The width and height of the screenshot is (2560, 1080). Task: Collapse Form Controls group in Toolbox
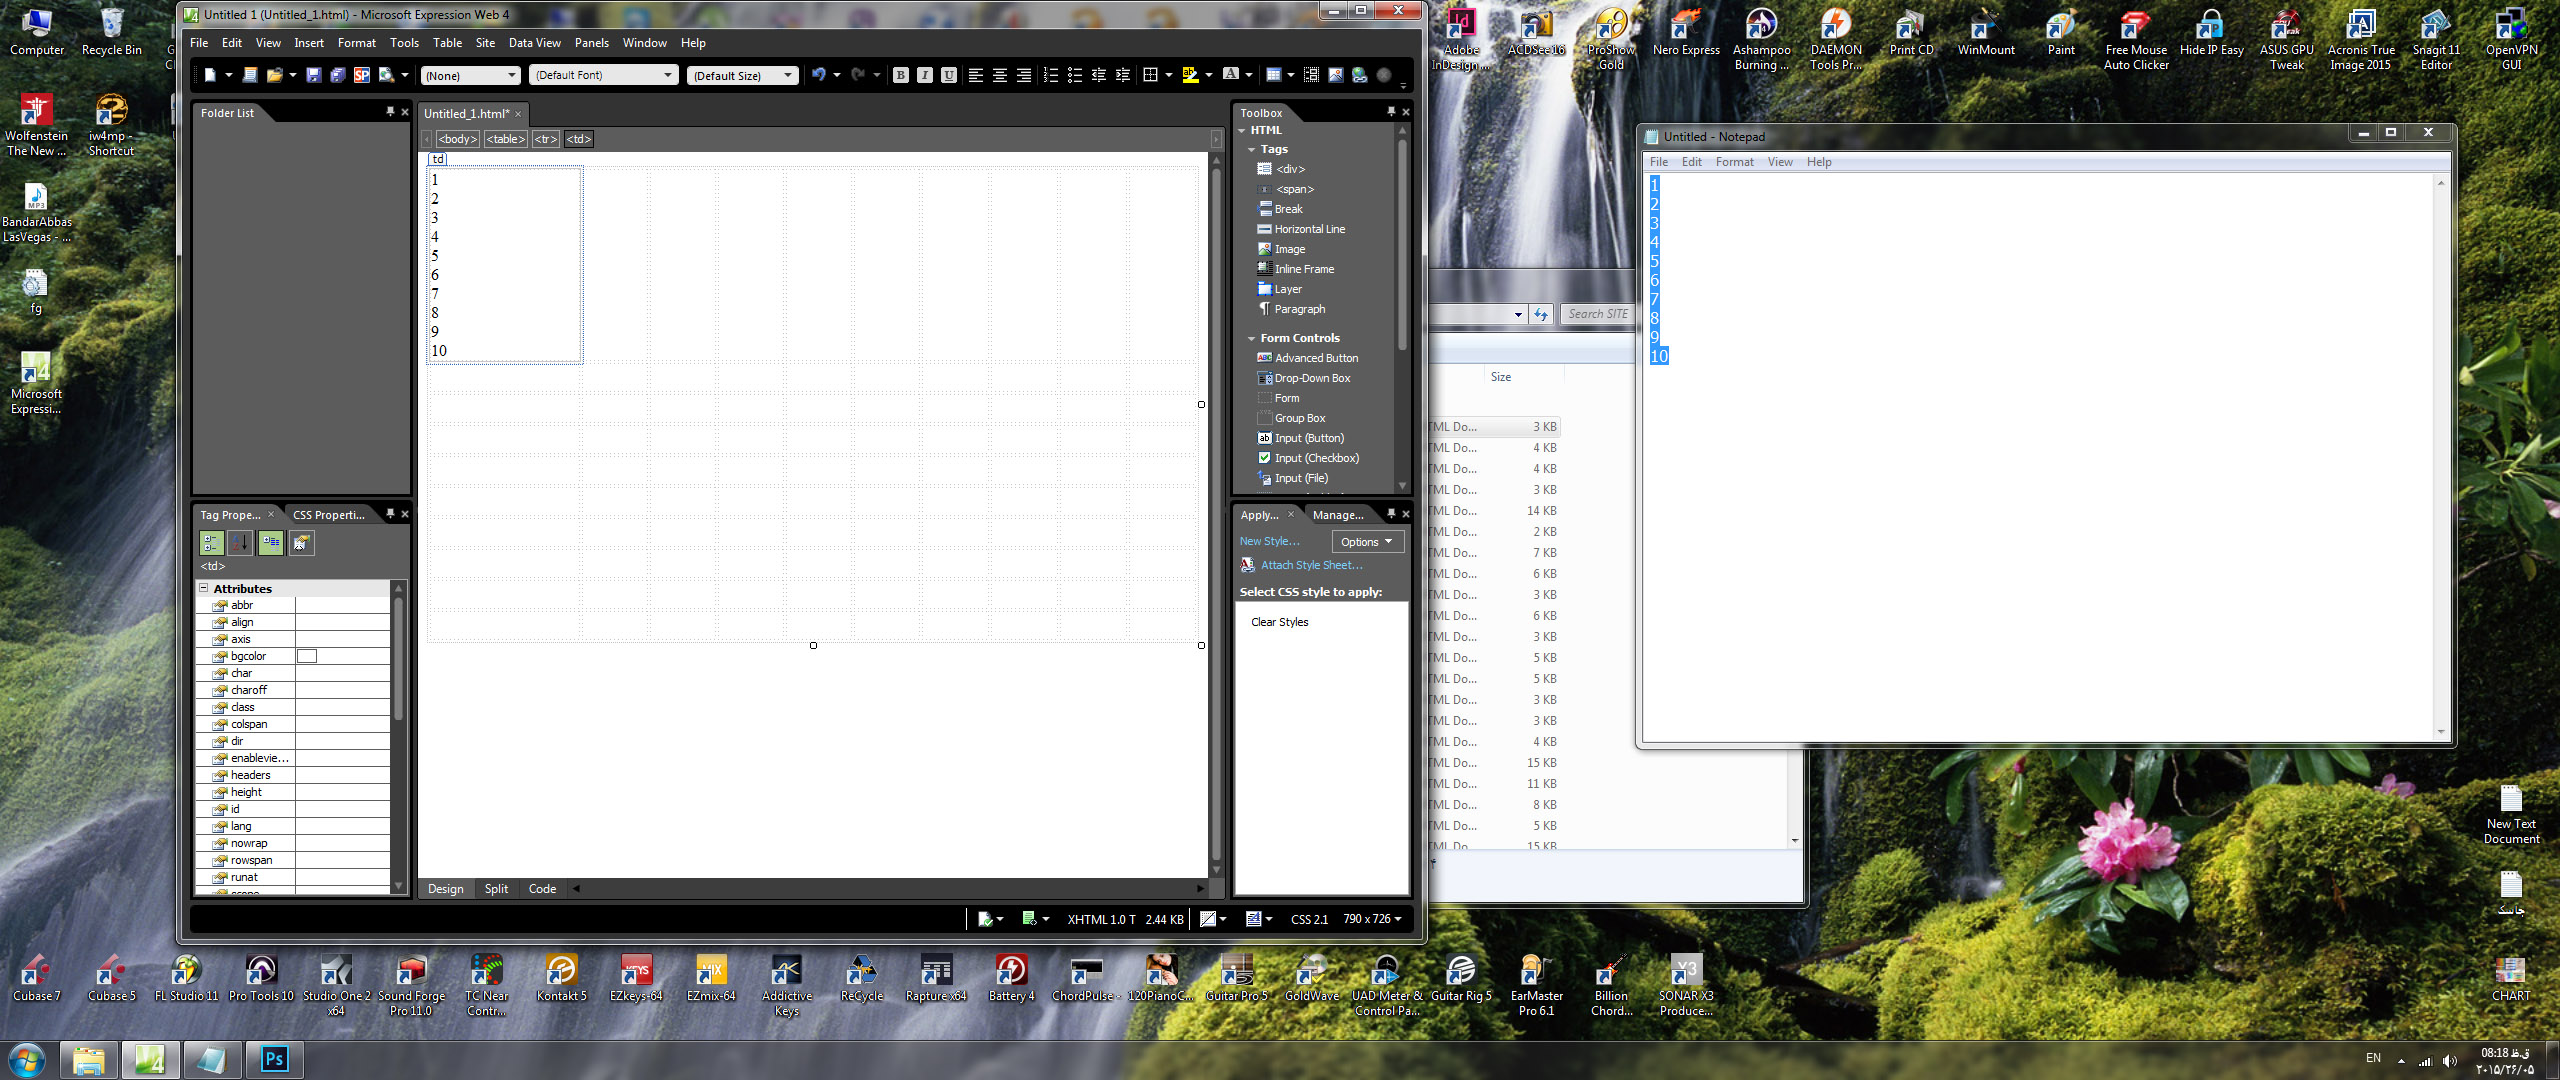click(1251, 338)
